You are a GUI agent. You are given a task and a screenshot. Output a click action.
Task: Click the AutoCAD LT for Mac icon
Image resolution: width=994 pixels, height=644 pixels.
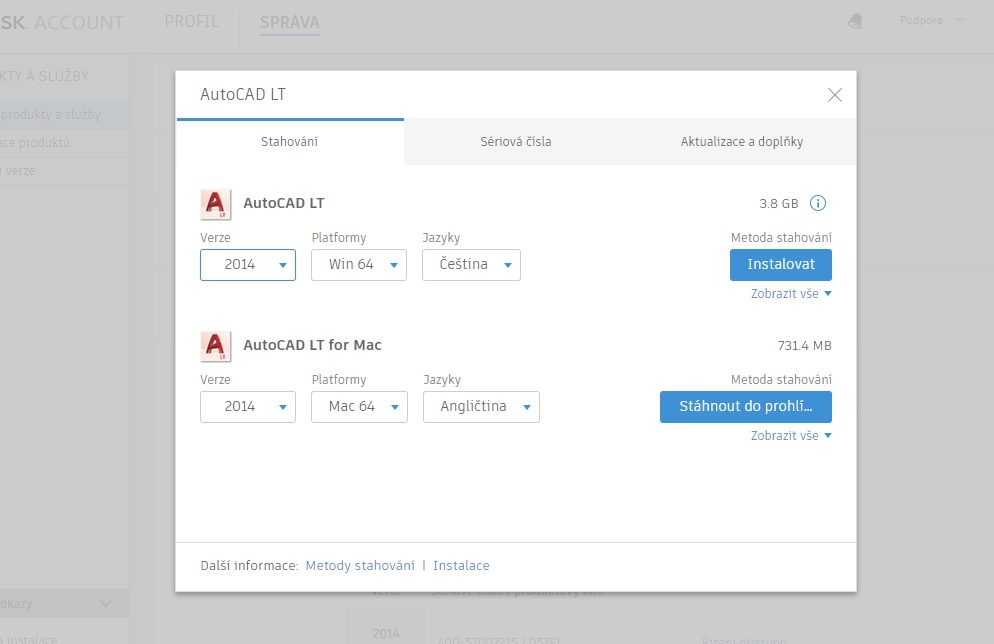tap(216, 346)
